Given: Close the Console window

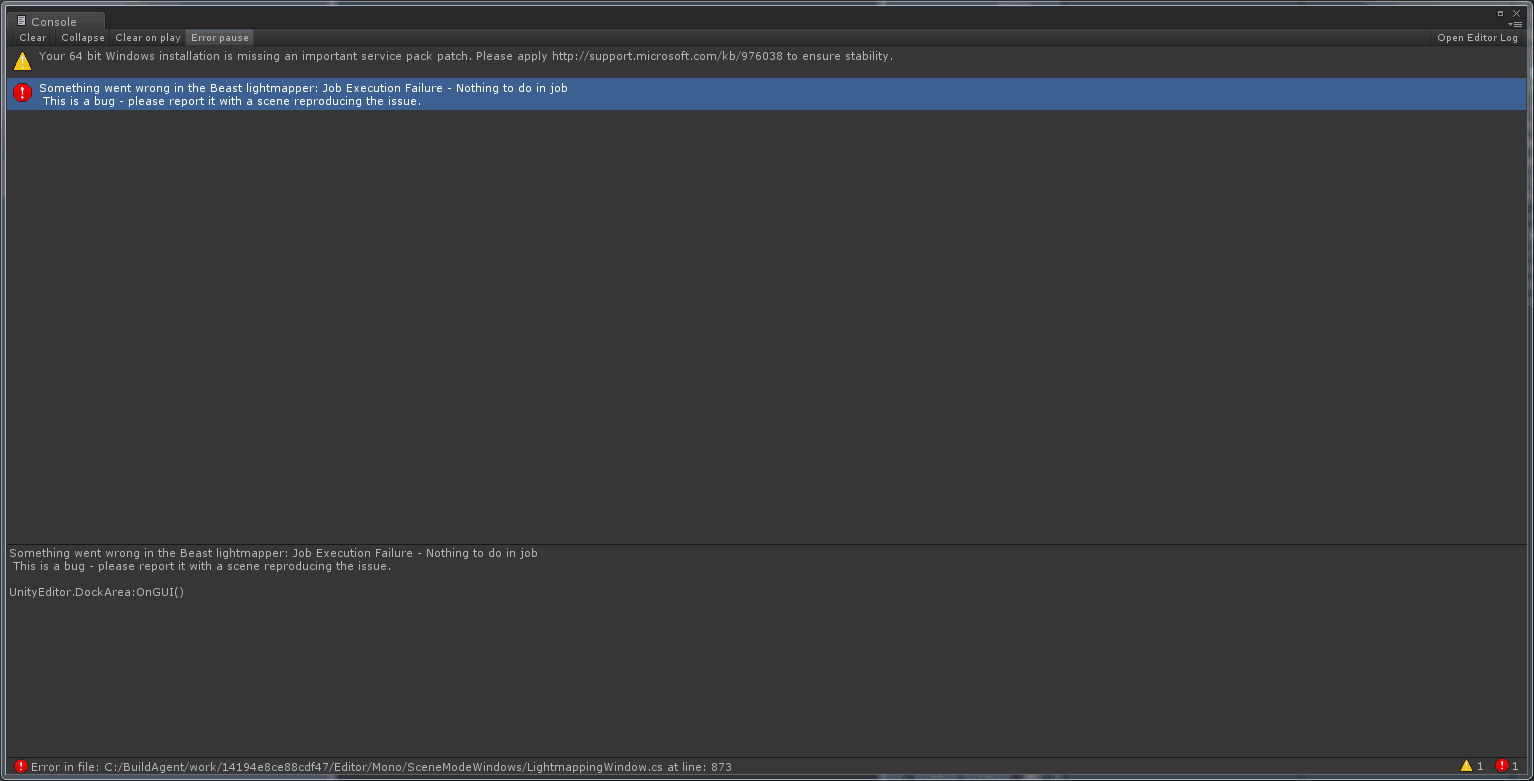Looking at the screenshot, I should tap(1516, 13).
